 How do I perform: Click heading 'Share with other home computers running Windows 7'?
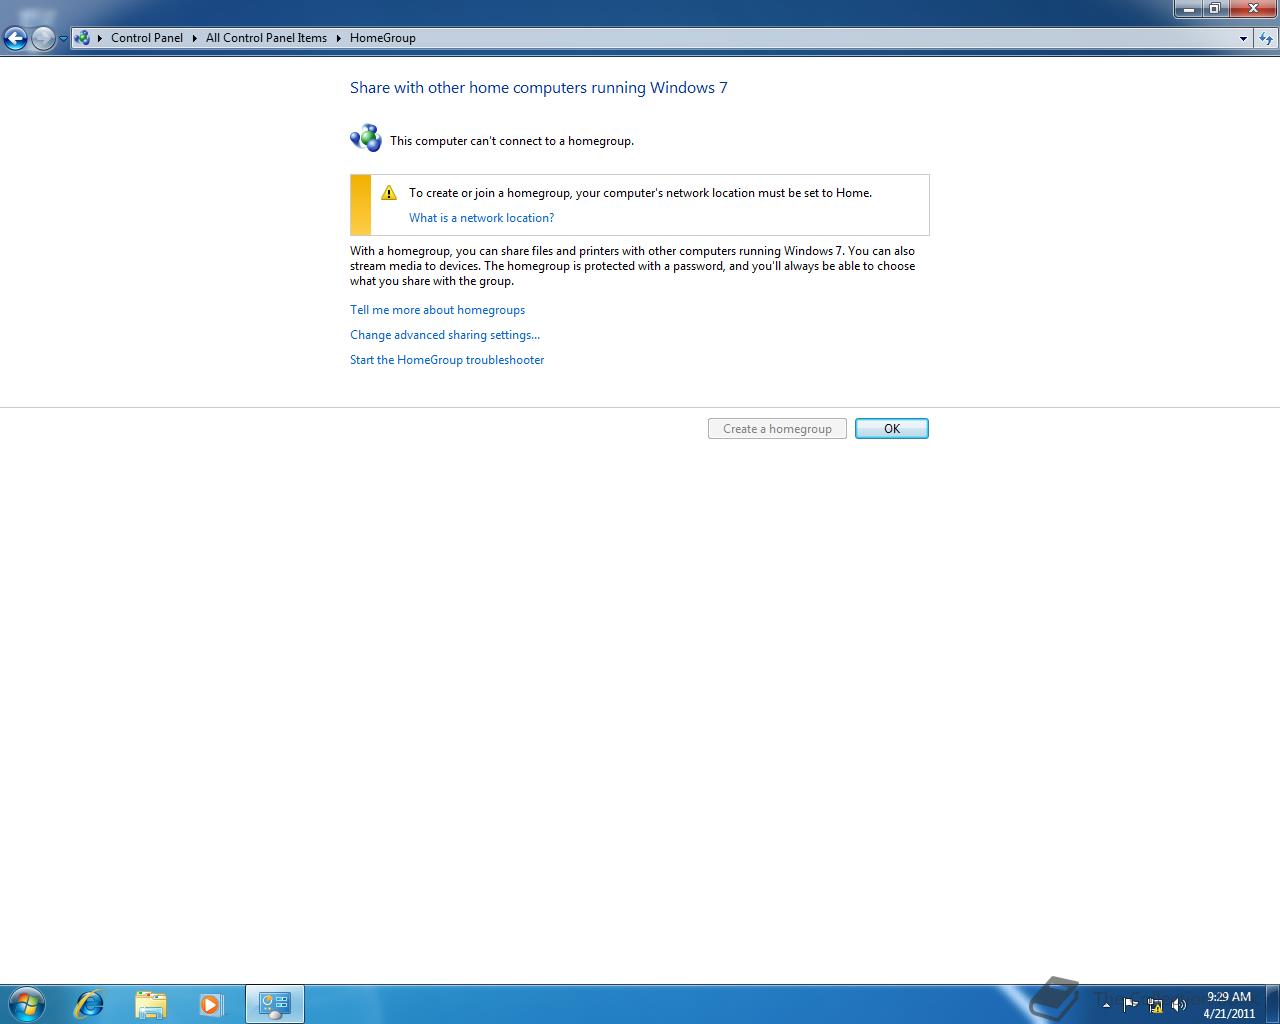point(539,88)
